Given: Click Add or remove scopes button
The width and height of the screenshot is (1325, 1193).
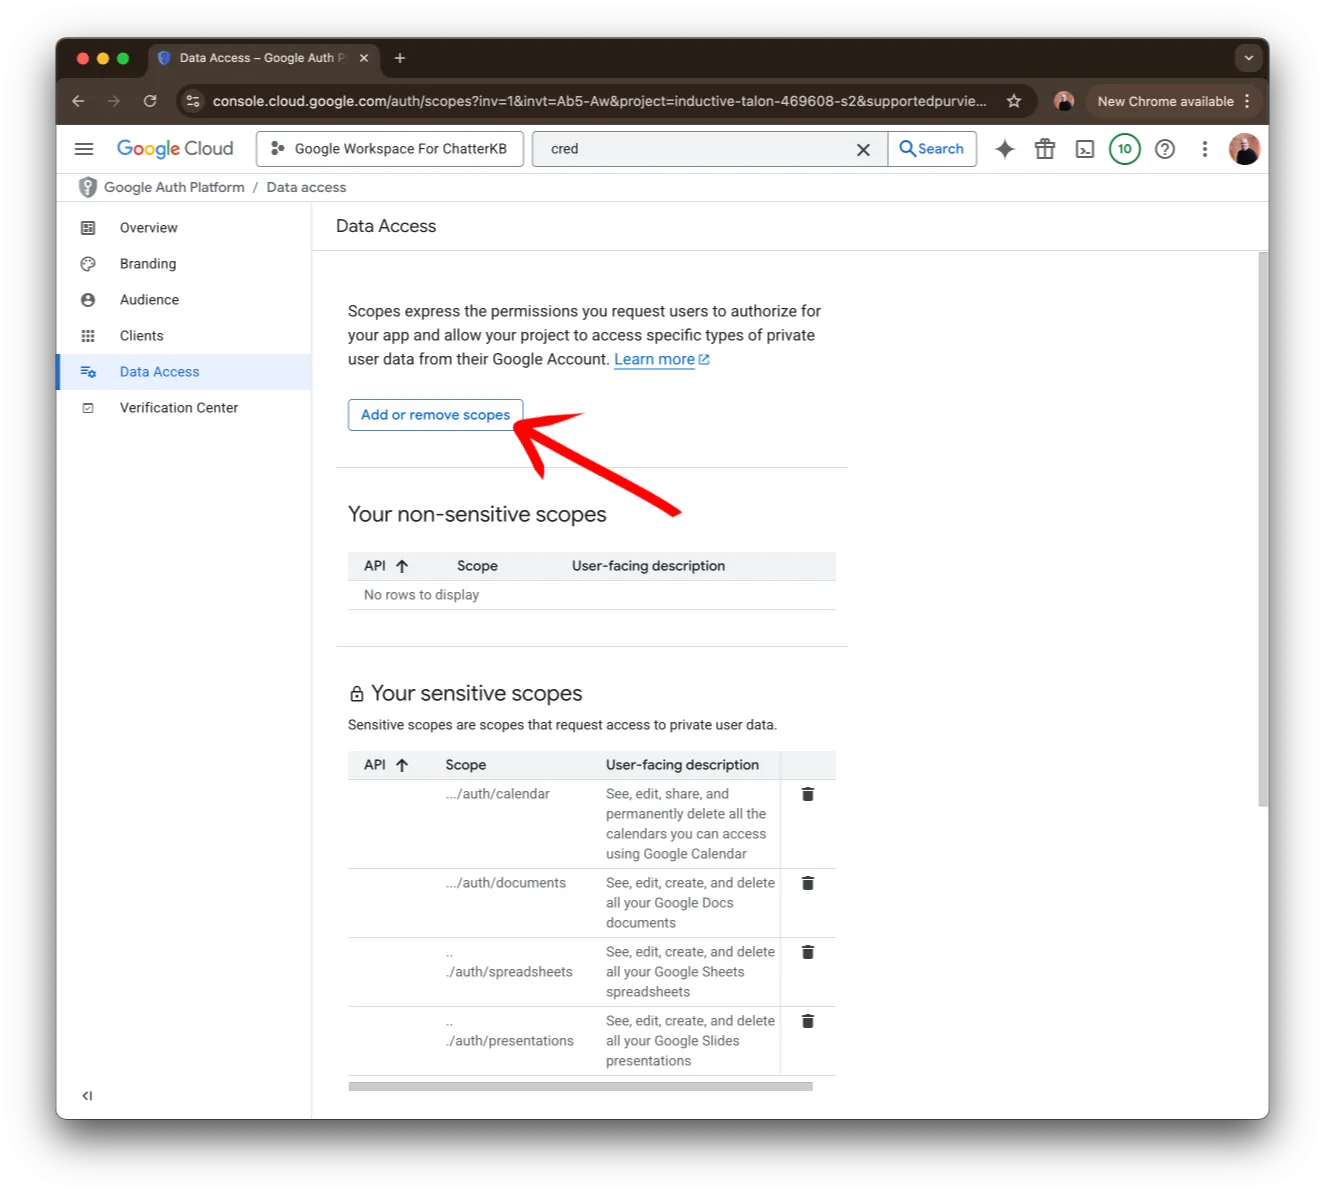Looking at the screenshot, I should coord(435,415).
